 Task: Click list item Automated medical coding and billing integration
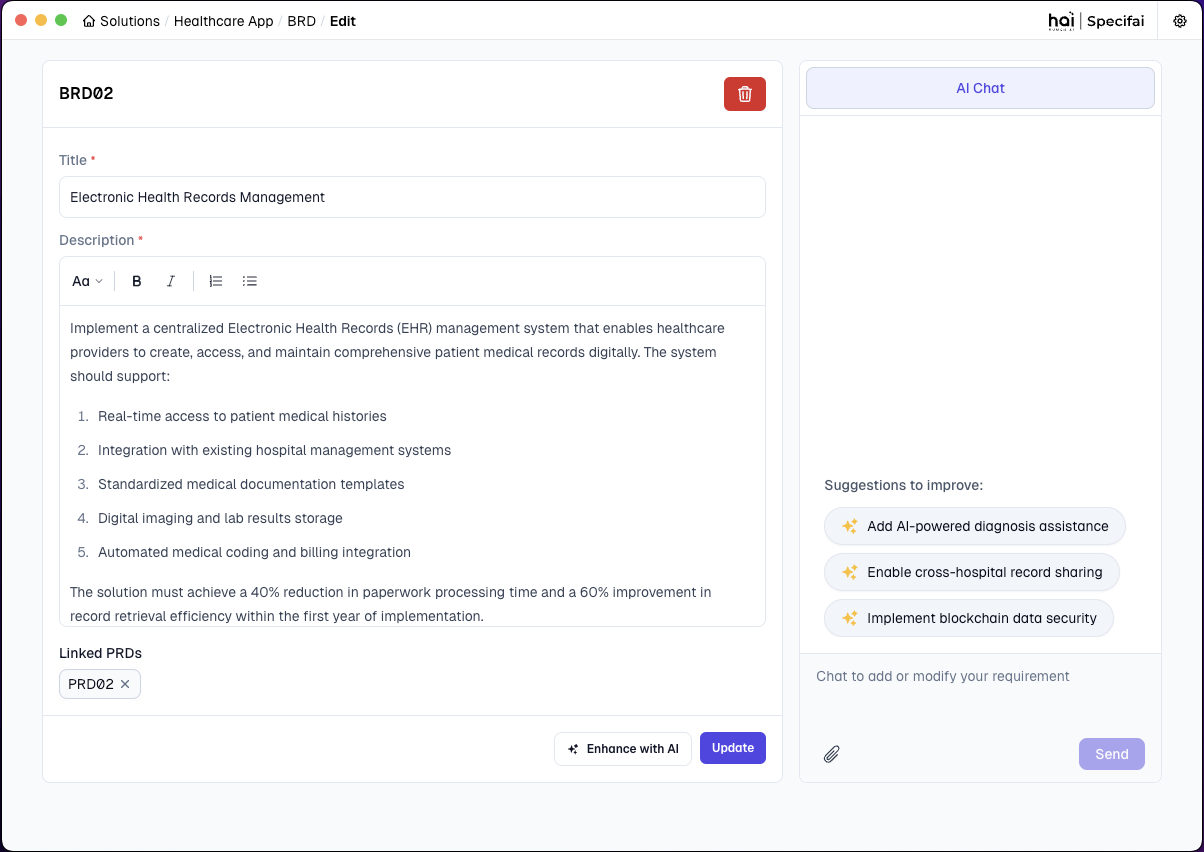click(254, 552)
